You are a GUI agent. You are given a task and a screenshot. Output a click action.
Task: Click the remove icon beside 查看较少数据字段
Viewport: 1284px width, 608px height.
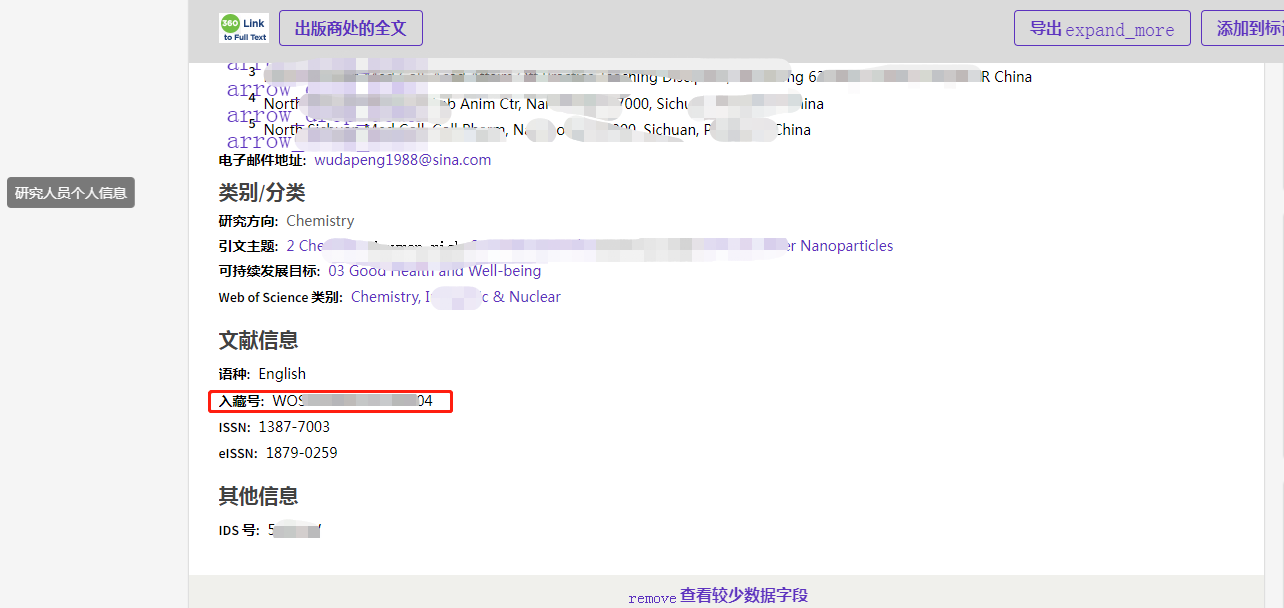click(x=652, y=597)
